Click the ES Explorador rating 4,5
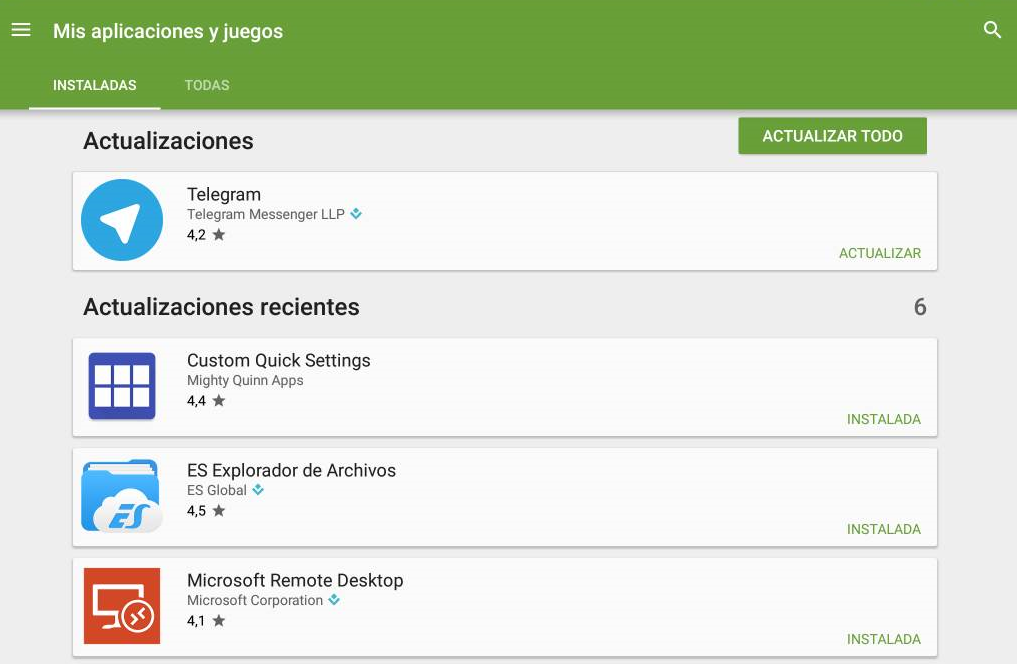This screenshot has width=1017, height=664. pyautogui.click(x=196, y=511)
